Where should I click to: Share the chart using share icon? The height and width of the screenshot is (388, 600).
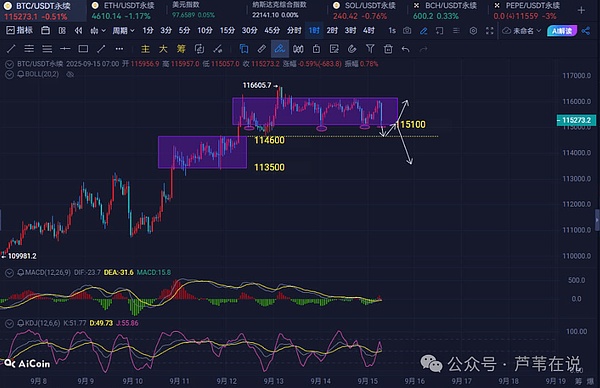click(x=586, y=31)
